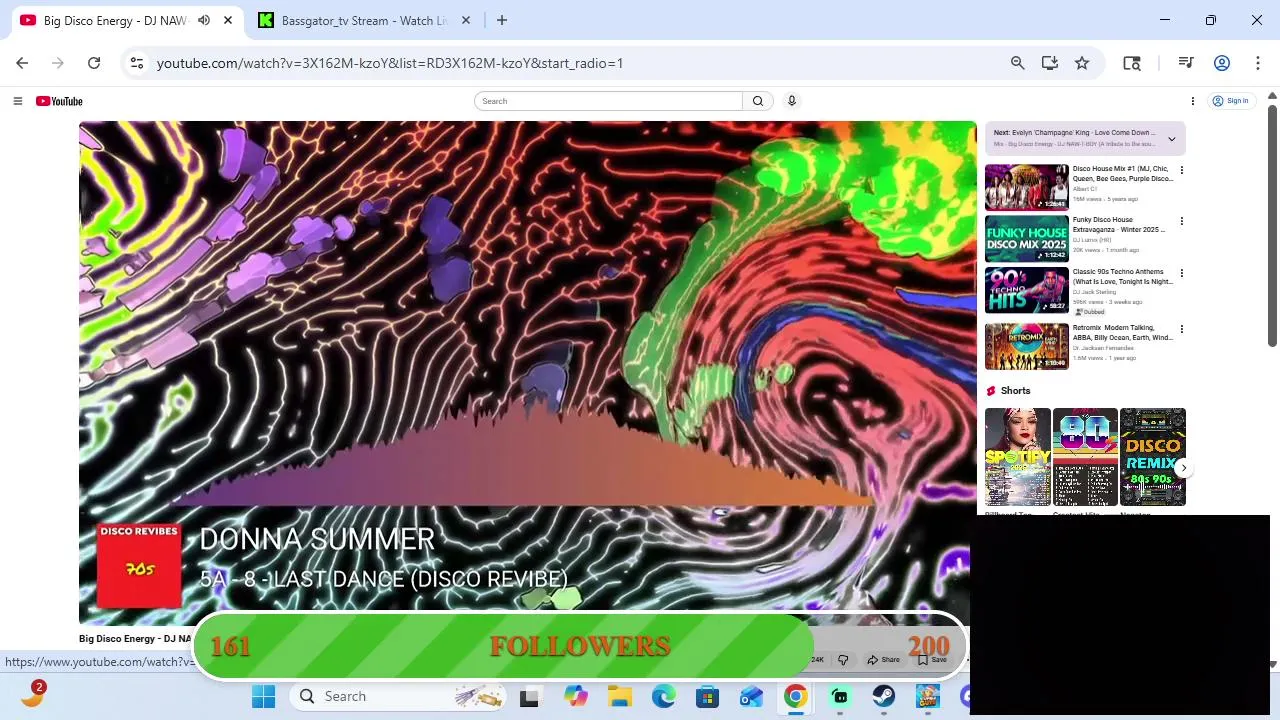Screen dimensions: 1280x720
Task: Open Classic 90s Techno Anthems title link
Action: click(x=1122, y=277)
